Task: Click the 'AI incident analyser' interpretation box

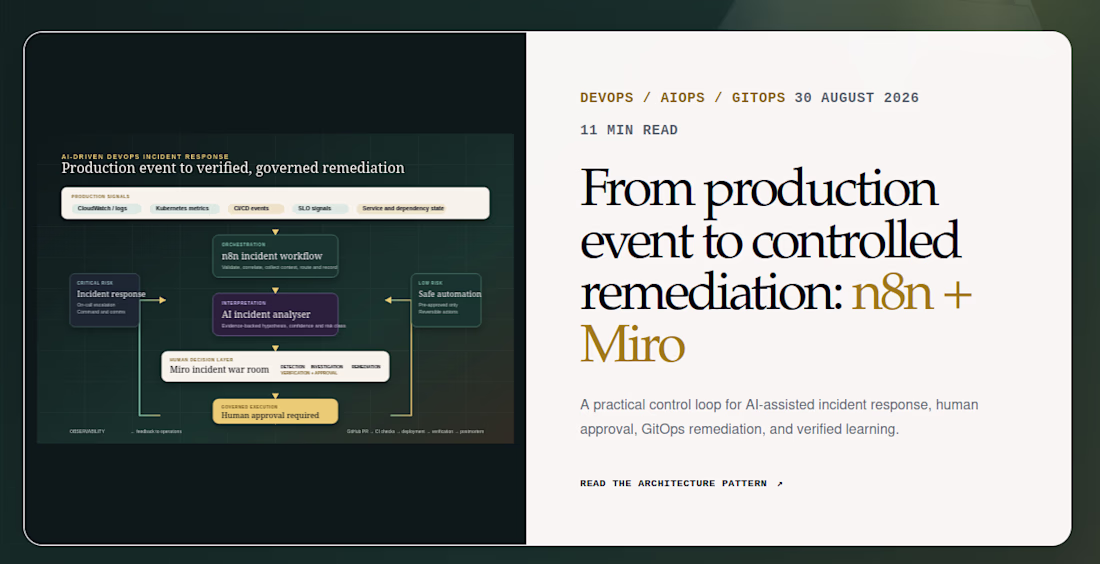Action: [x=275, y=314]
